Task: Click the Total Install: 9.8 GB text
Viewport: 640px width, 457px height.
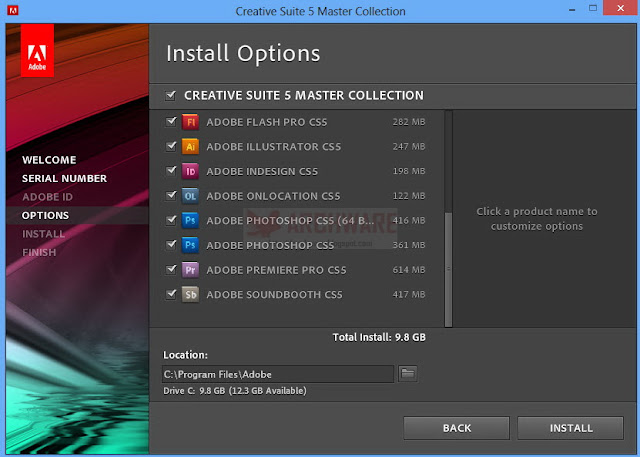Action: 379,337
